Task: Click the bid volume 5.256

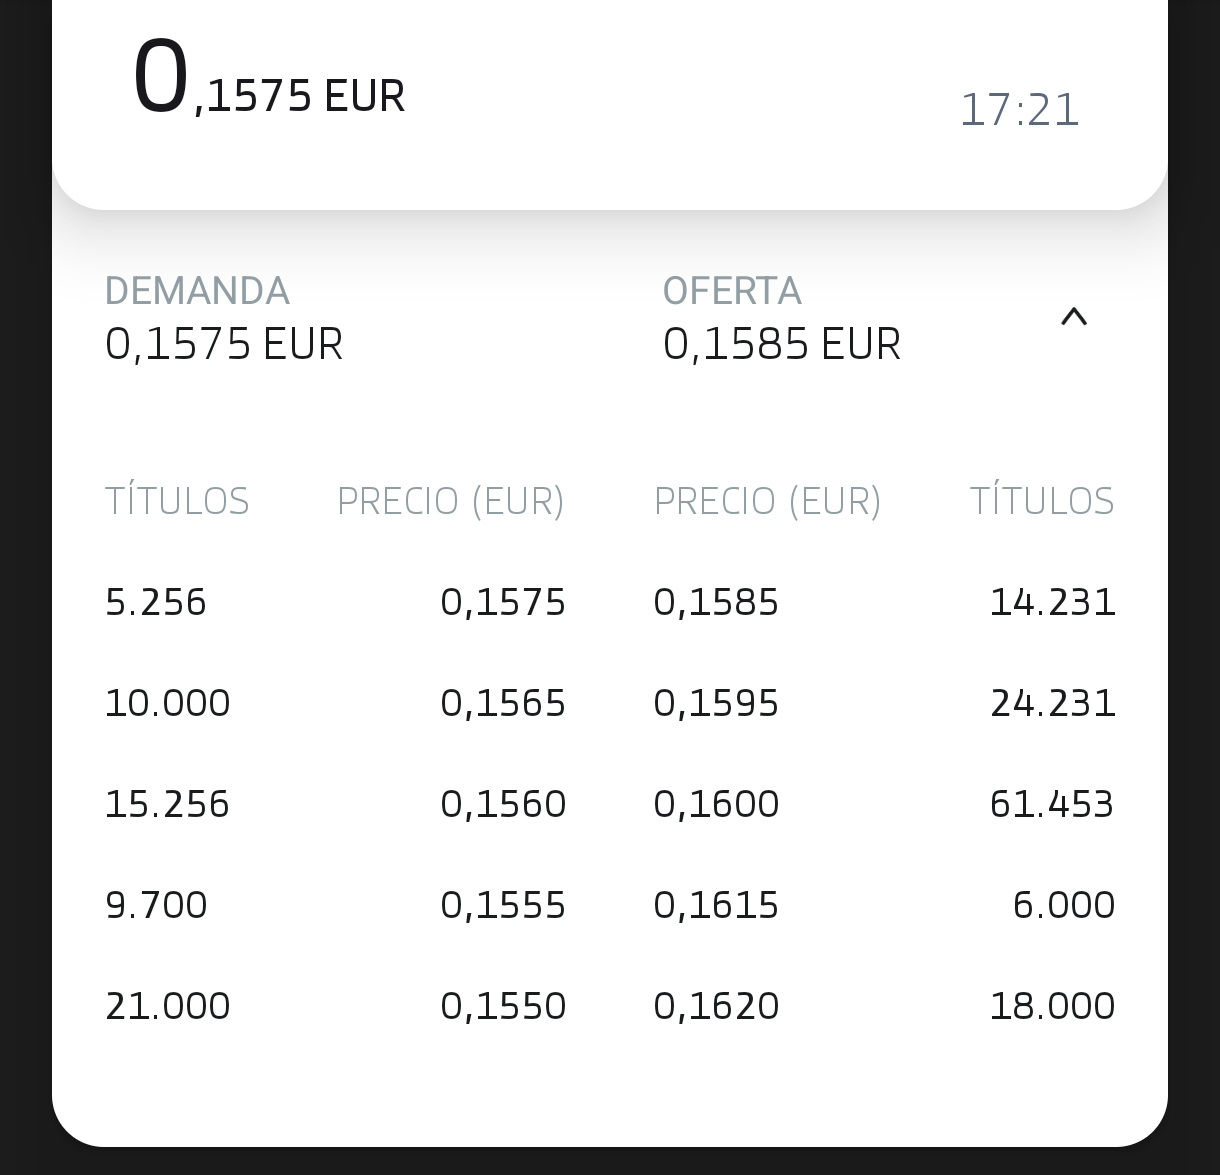Action: (157, 601)
